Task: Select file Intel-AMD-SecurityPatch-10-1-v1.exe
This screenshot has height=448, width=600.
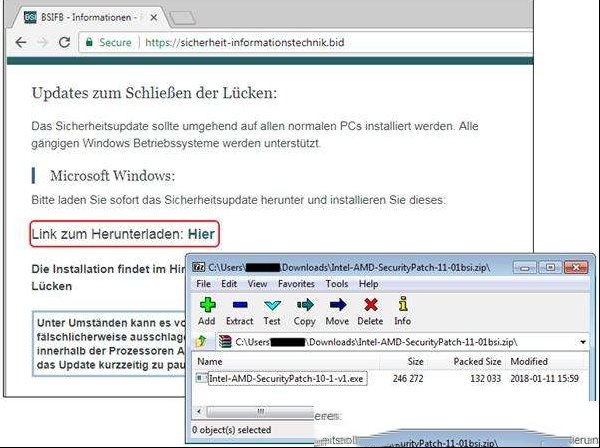Action: [x=286, y=379]
